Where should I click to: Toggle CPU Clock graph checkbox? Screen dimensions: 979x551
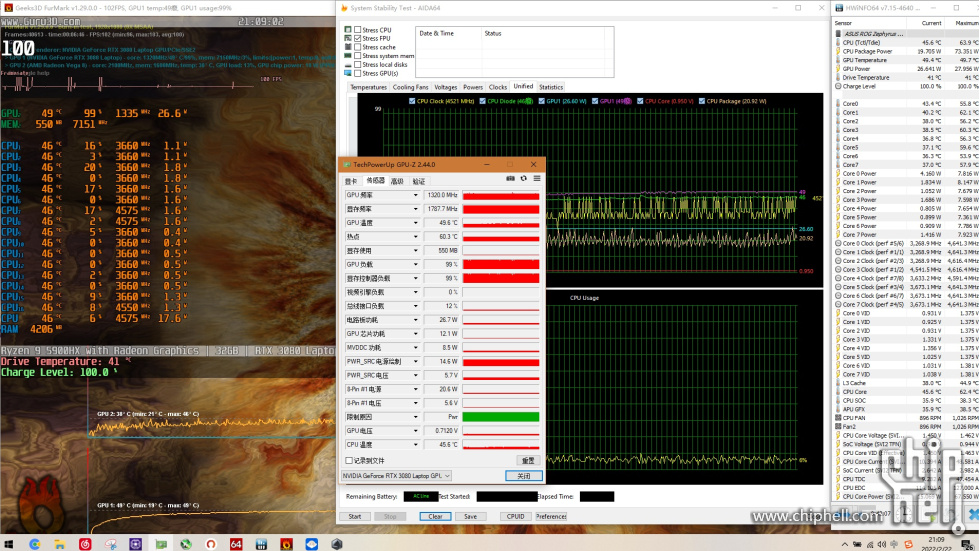click(x=411, y=101)
